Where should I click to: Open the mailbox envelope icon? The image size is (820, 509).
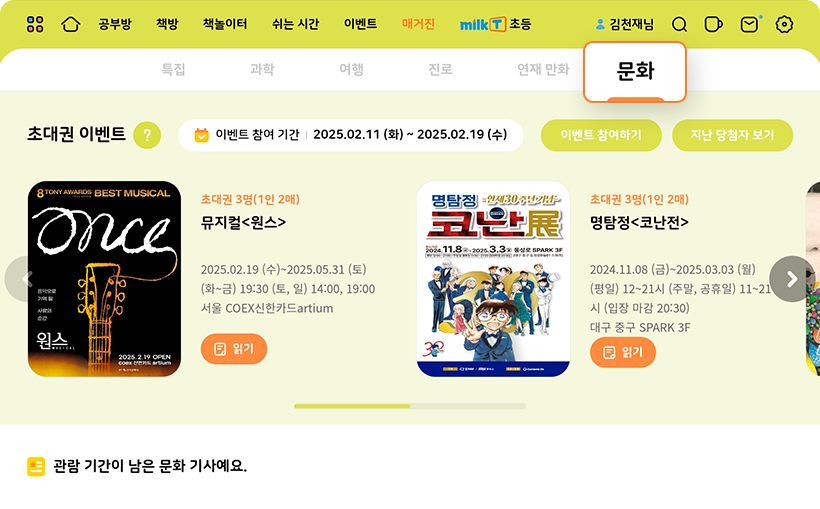click(750, 24)
